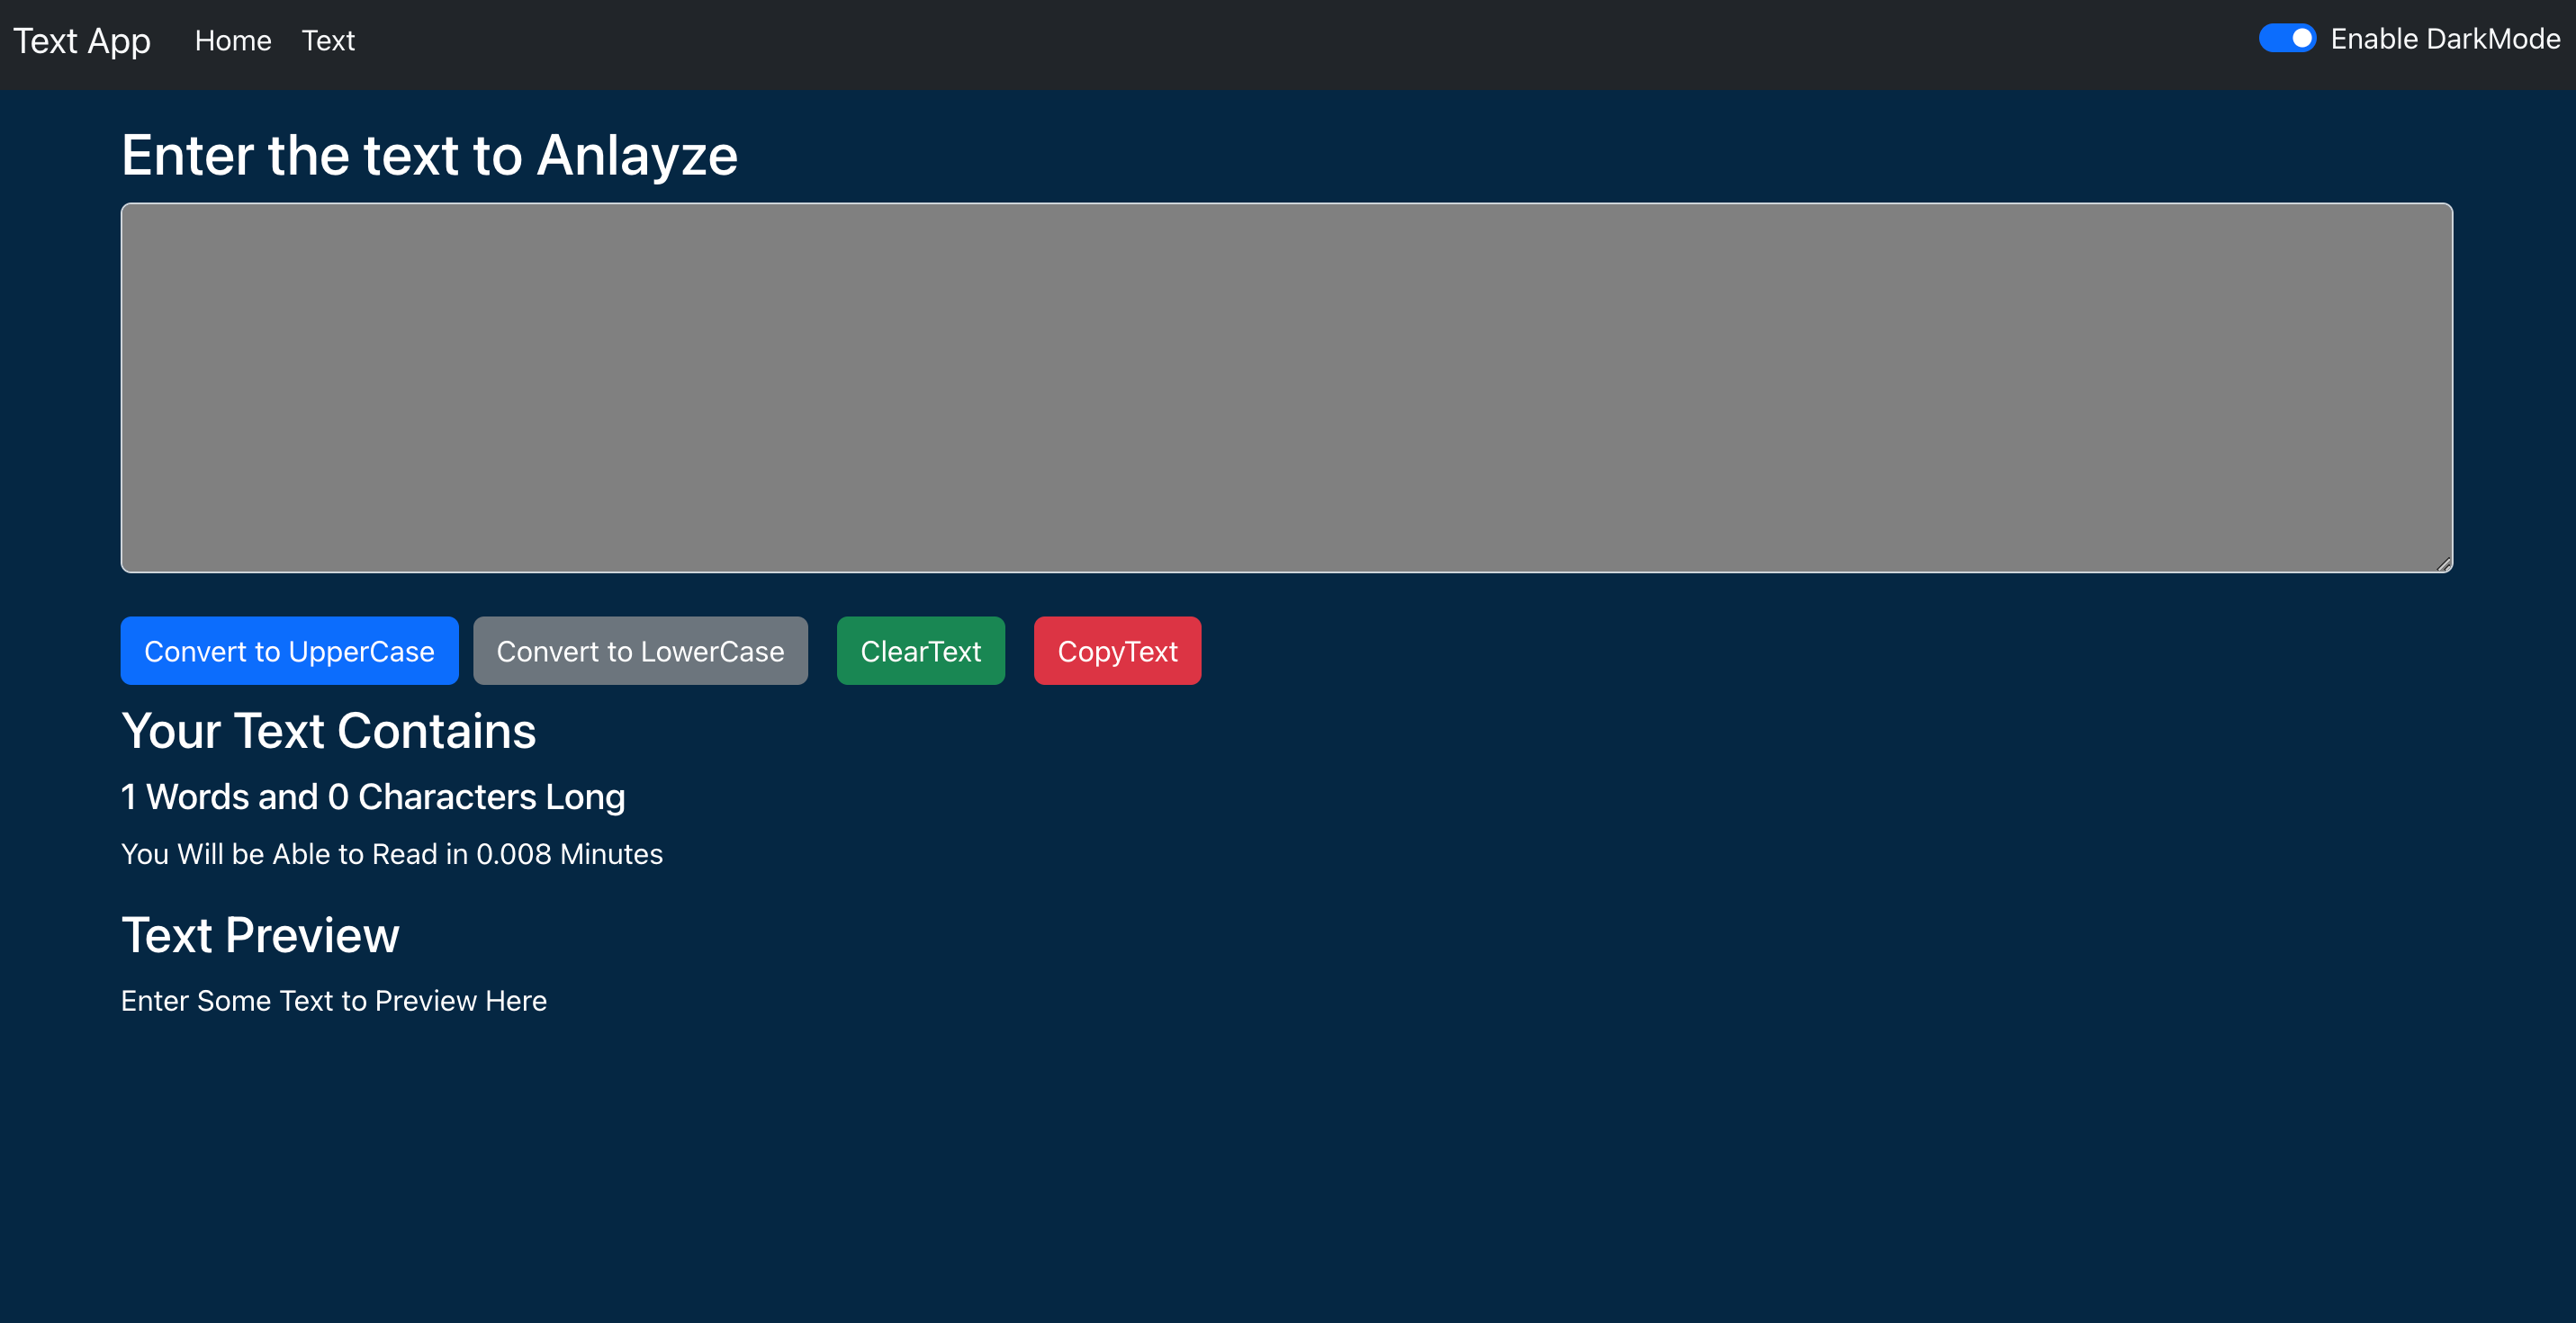The height and width of the screenshot is (1323, 2576).
Task: Click the Text App brand logo
Action: click(x=82, y=41)
